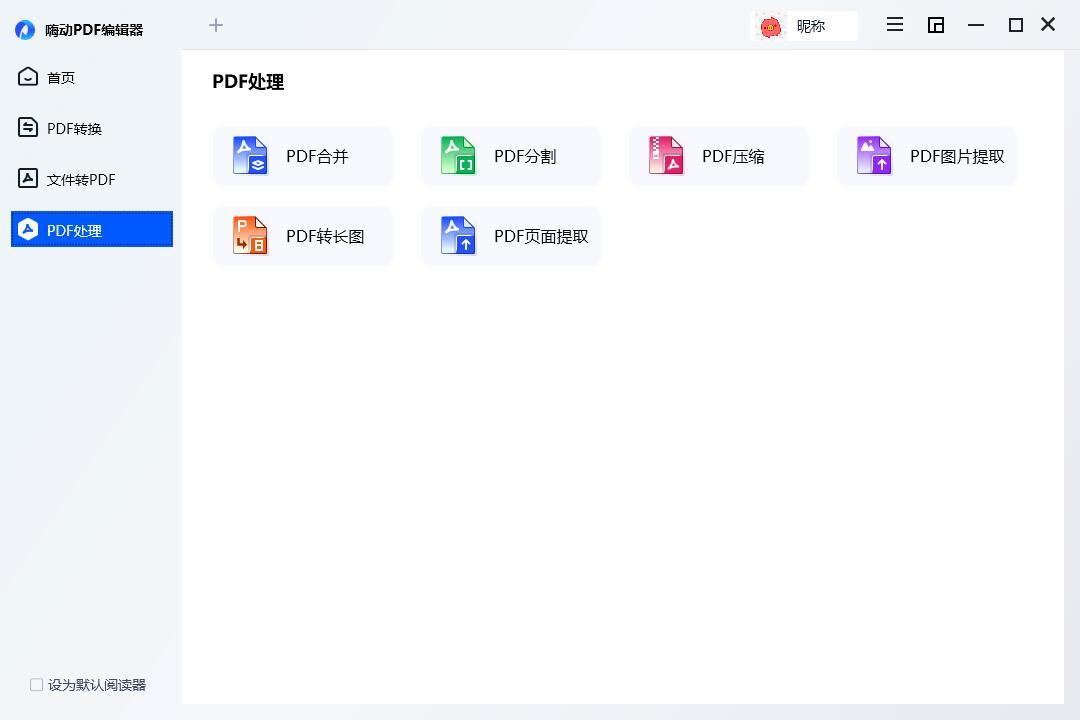The image size is (1080, 720).
Task: Minimize the application window
Action: (x=975, y=25)
